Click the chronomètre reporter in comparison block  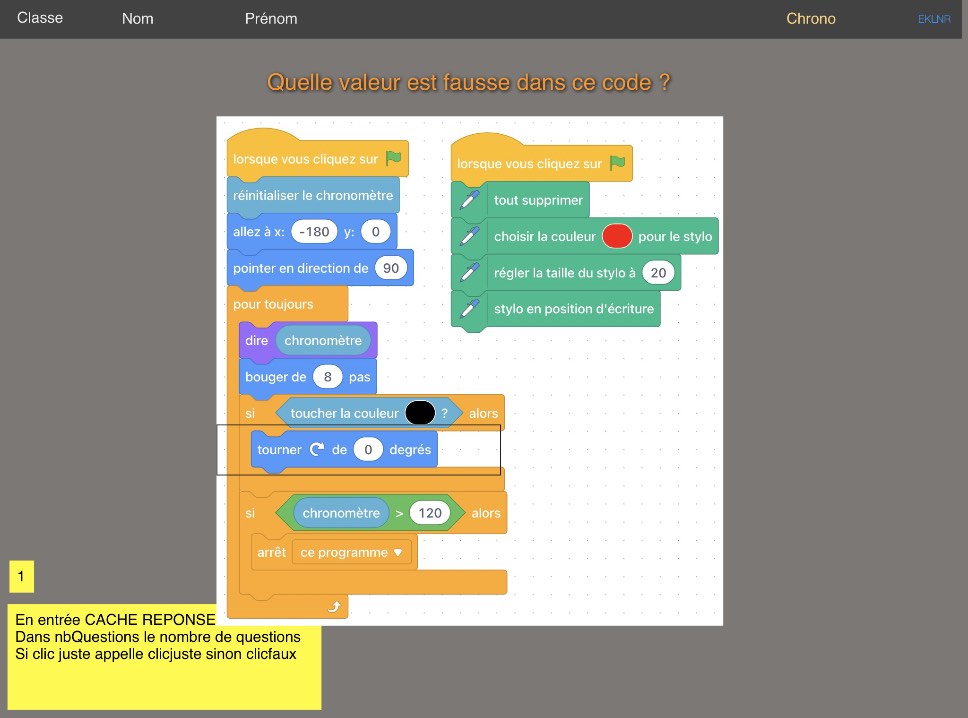point(341,513)
